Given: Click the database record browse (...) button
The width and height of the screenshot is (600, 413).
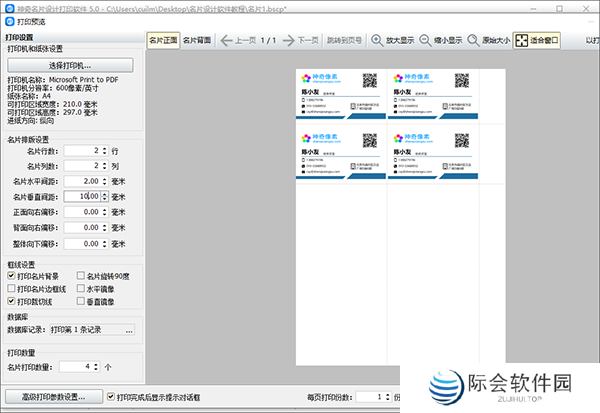Looking at the screenshot, I should [129, 329].
